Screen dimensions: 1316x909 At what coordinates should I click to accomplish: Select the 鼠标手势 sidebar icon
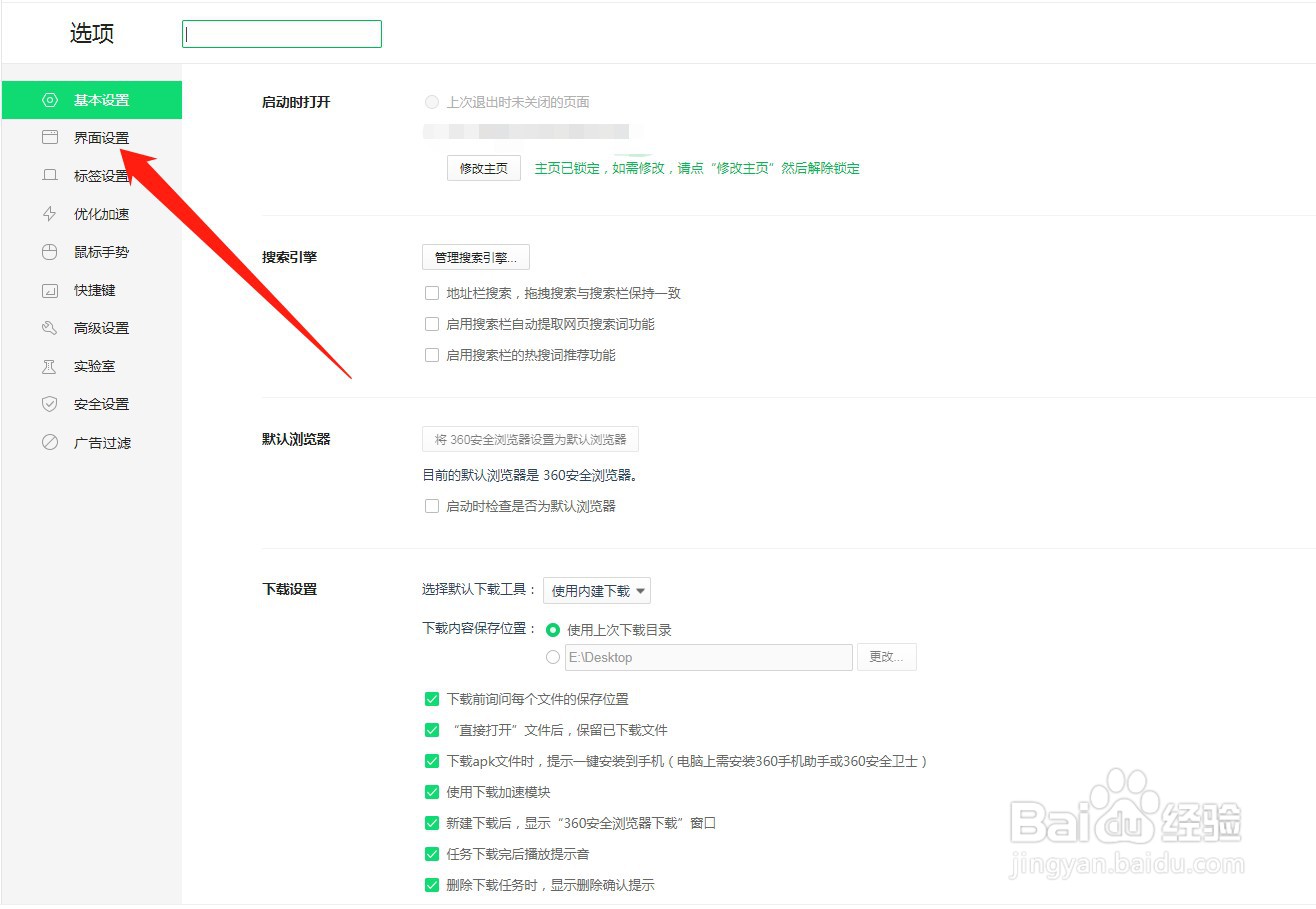click(49, 252)
